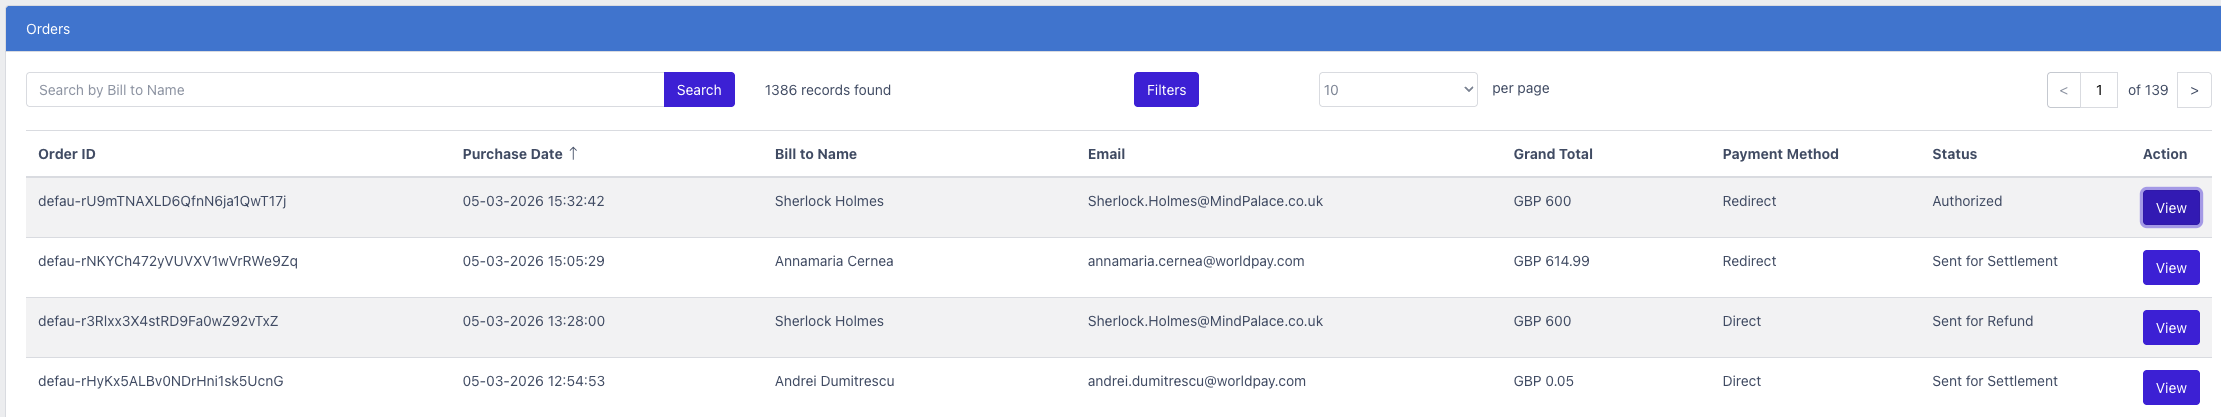Click the Payment Method column header
Image resolution: width=2221 pixels, height=417 pixels.
coord(1780,154)
